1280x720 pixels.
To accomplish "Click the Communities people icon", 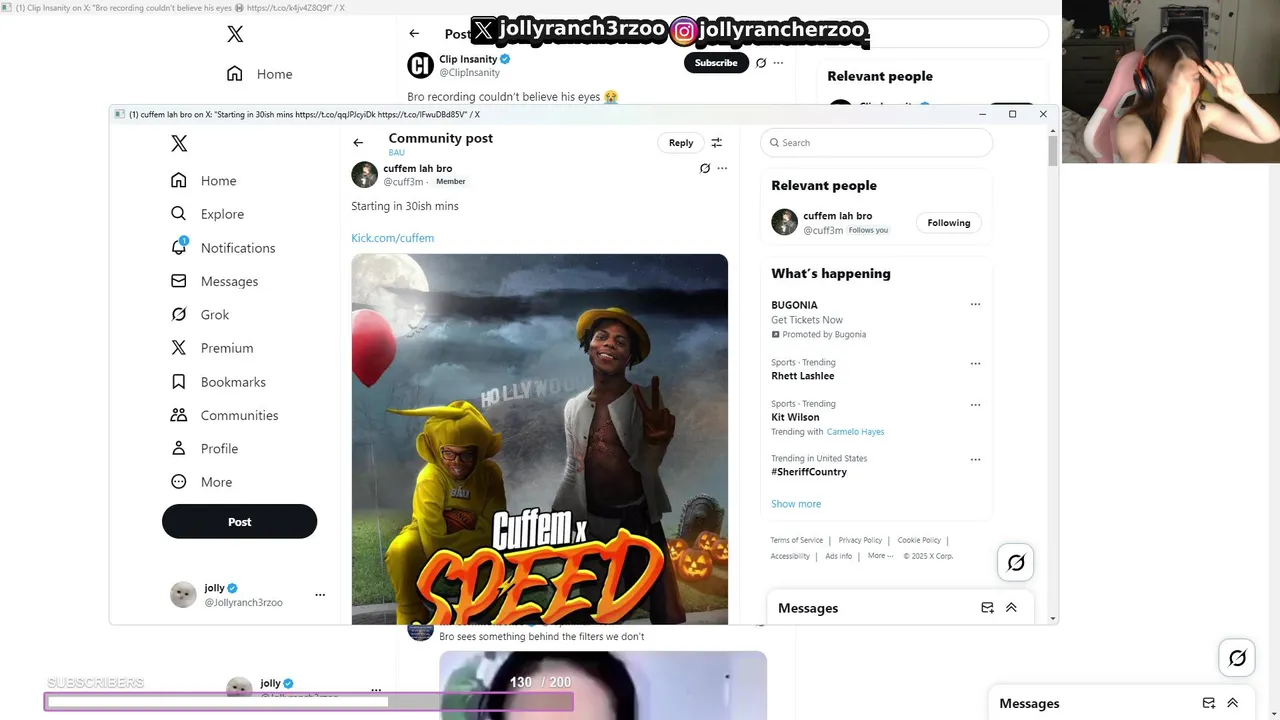I will pyautogui.click(x=179, y=415).
